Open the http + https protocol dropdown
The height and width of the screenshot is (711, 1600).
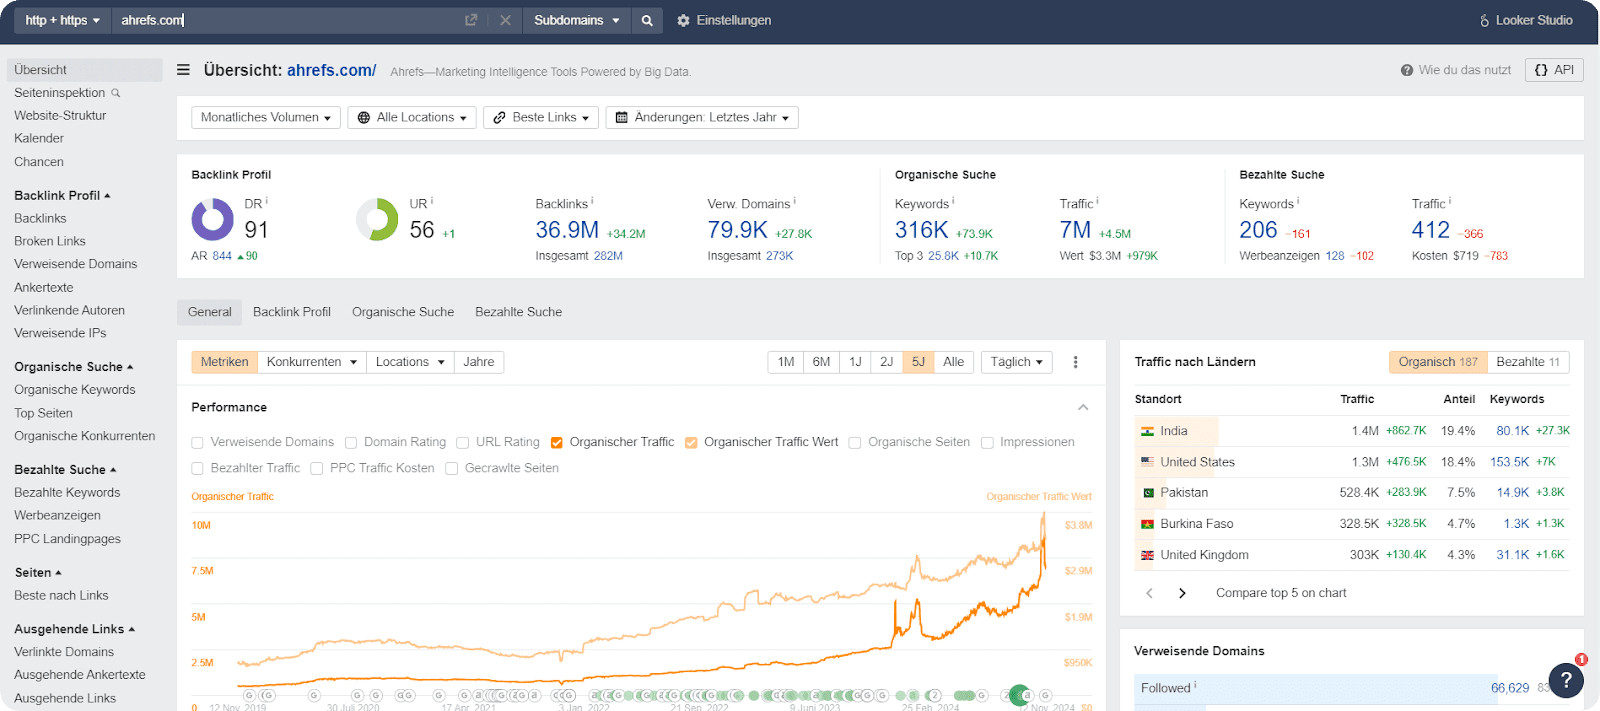(x=62, y=20)
